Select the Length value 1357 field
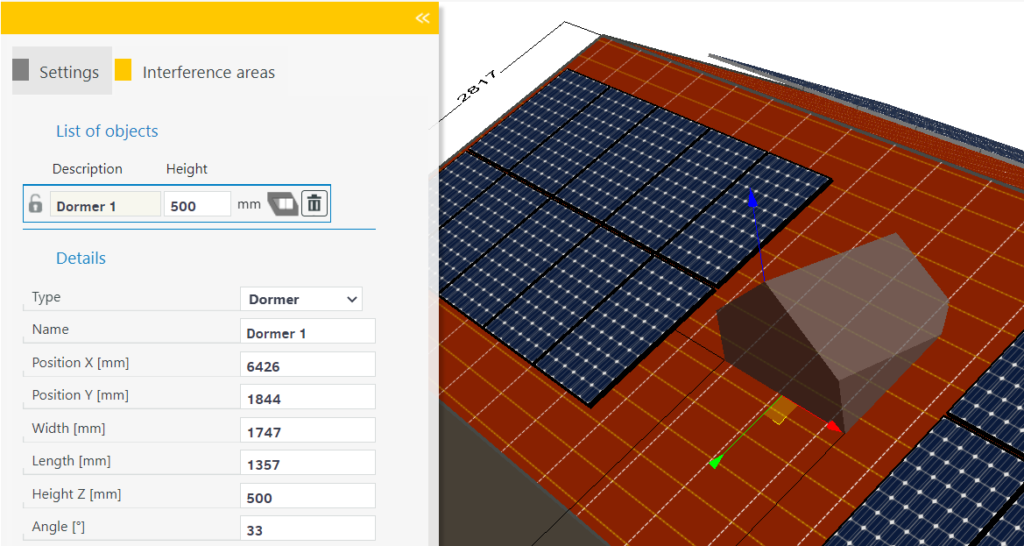The width and height of the screenshot is (1024, 546). click(307, 464)
